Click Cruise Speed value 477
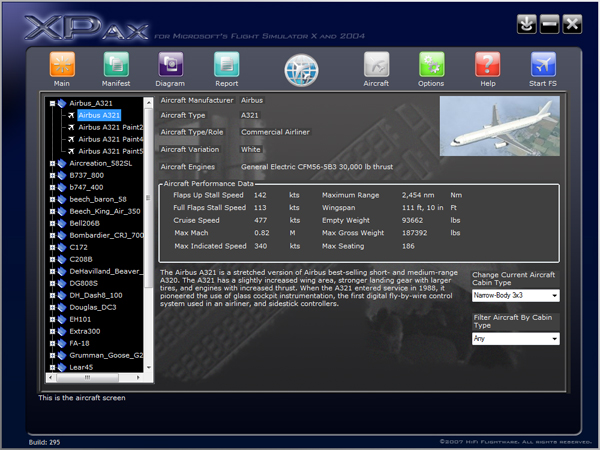This screenshot has height=450, width=600. (261, 220)
